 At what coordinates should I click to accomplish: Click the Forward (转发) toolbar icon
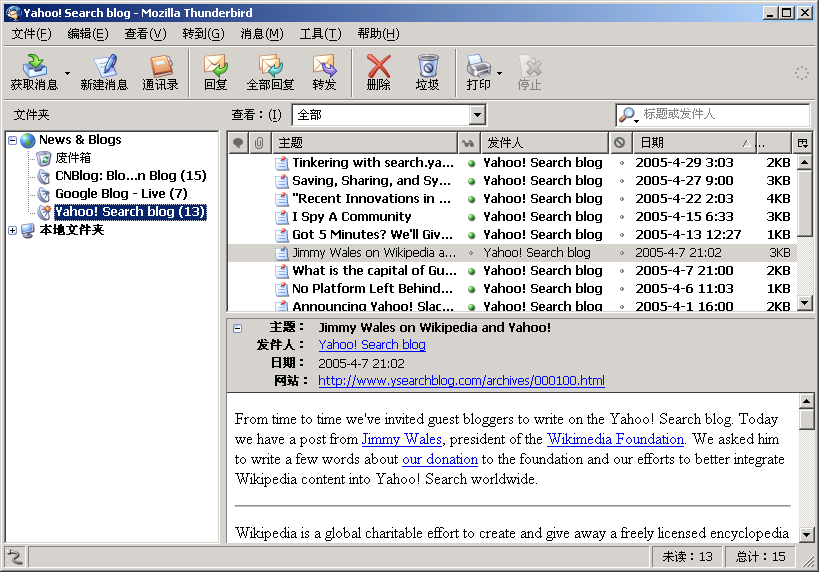pyautogui.click(x=324, y=66)
